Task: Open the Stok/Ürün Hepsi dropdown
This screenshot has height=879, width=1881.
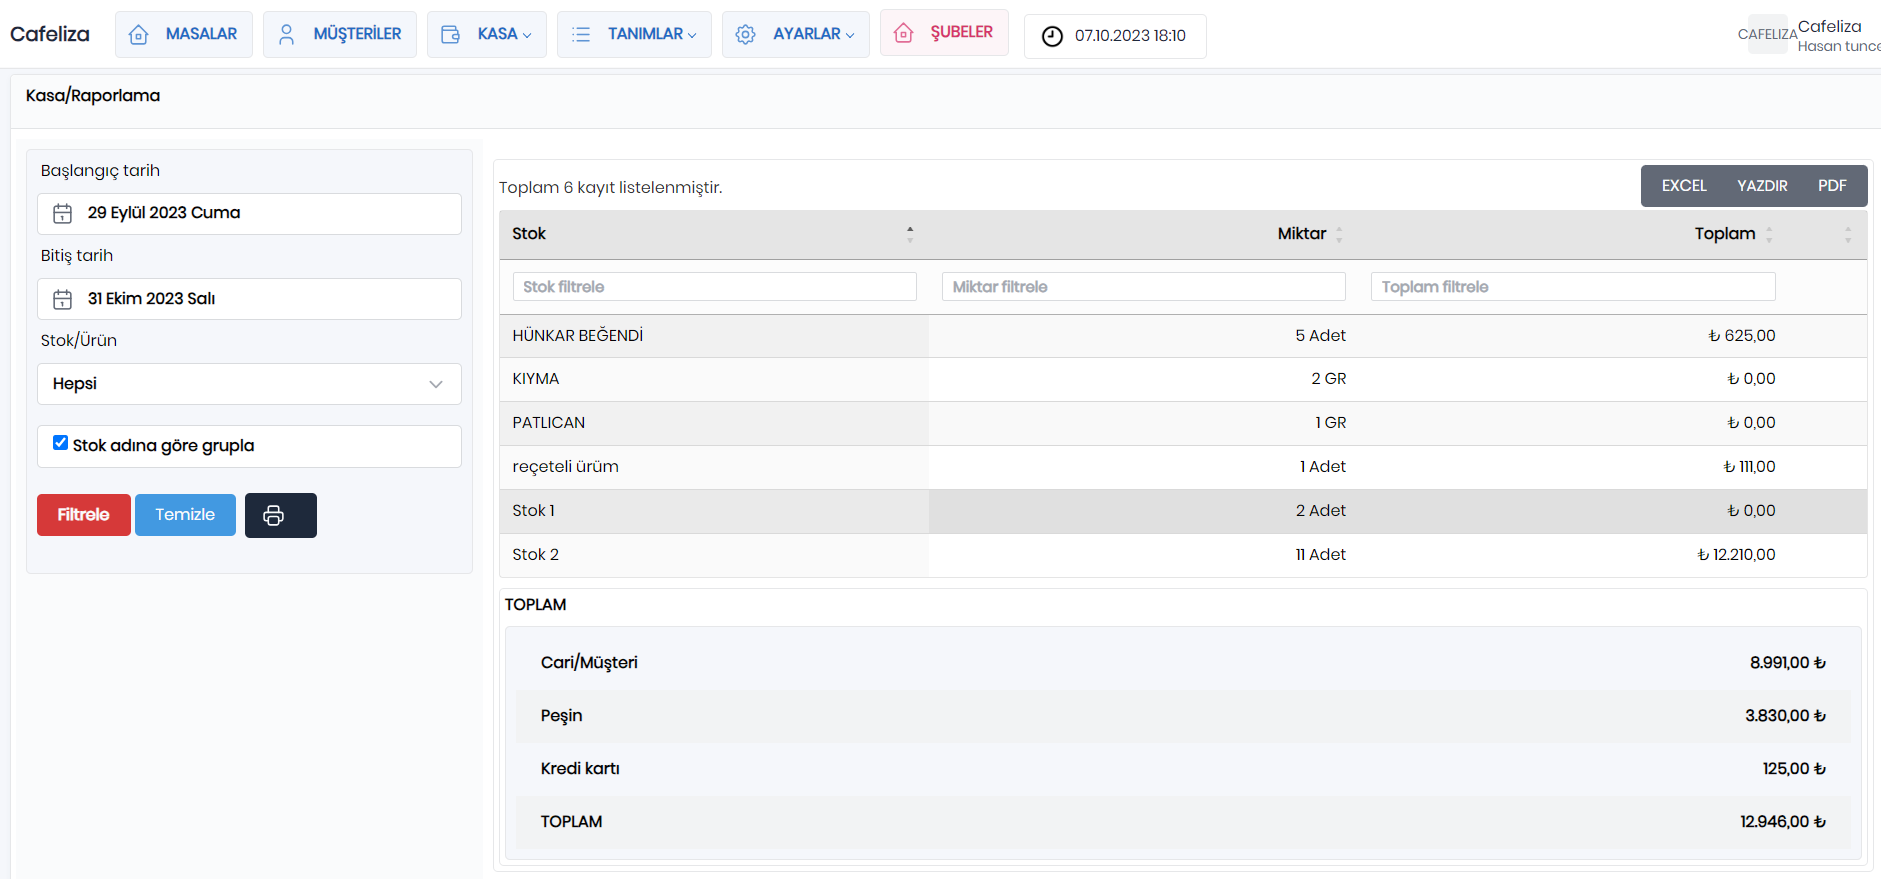Action: (x=249, y=384)
